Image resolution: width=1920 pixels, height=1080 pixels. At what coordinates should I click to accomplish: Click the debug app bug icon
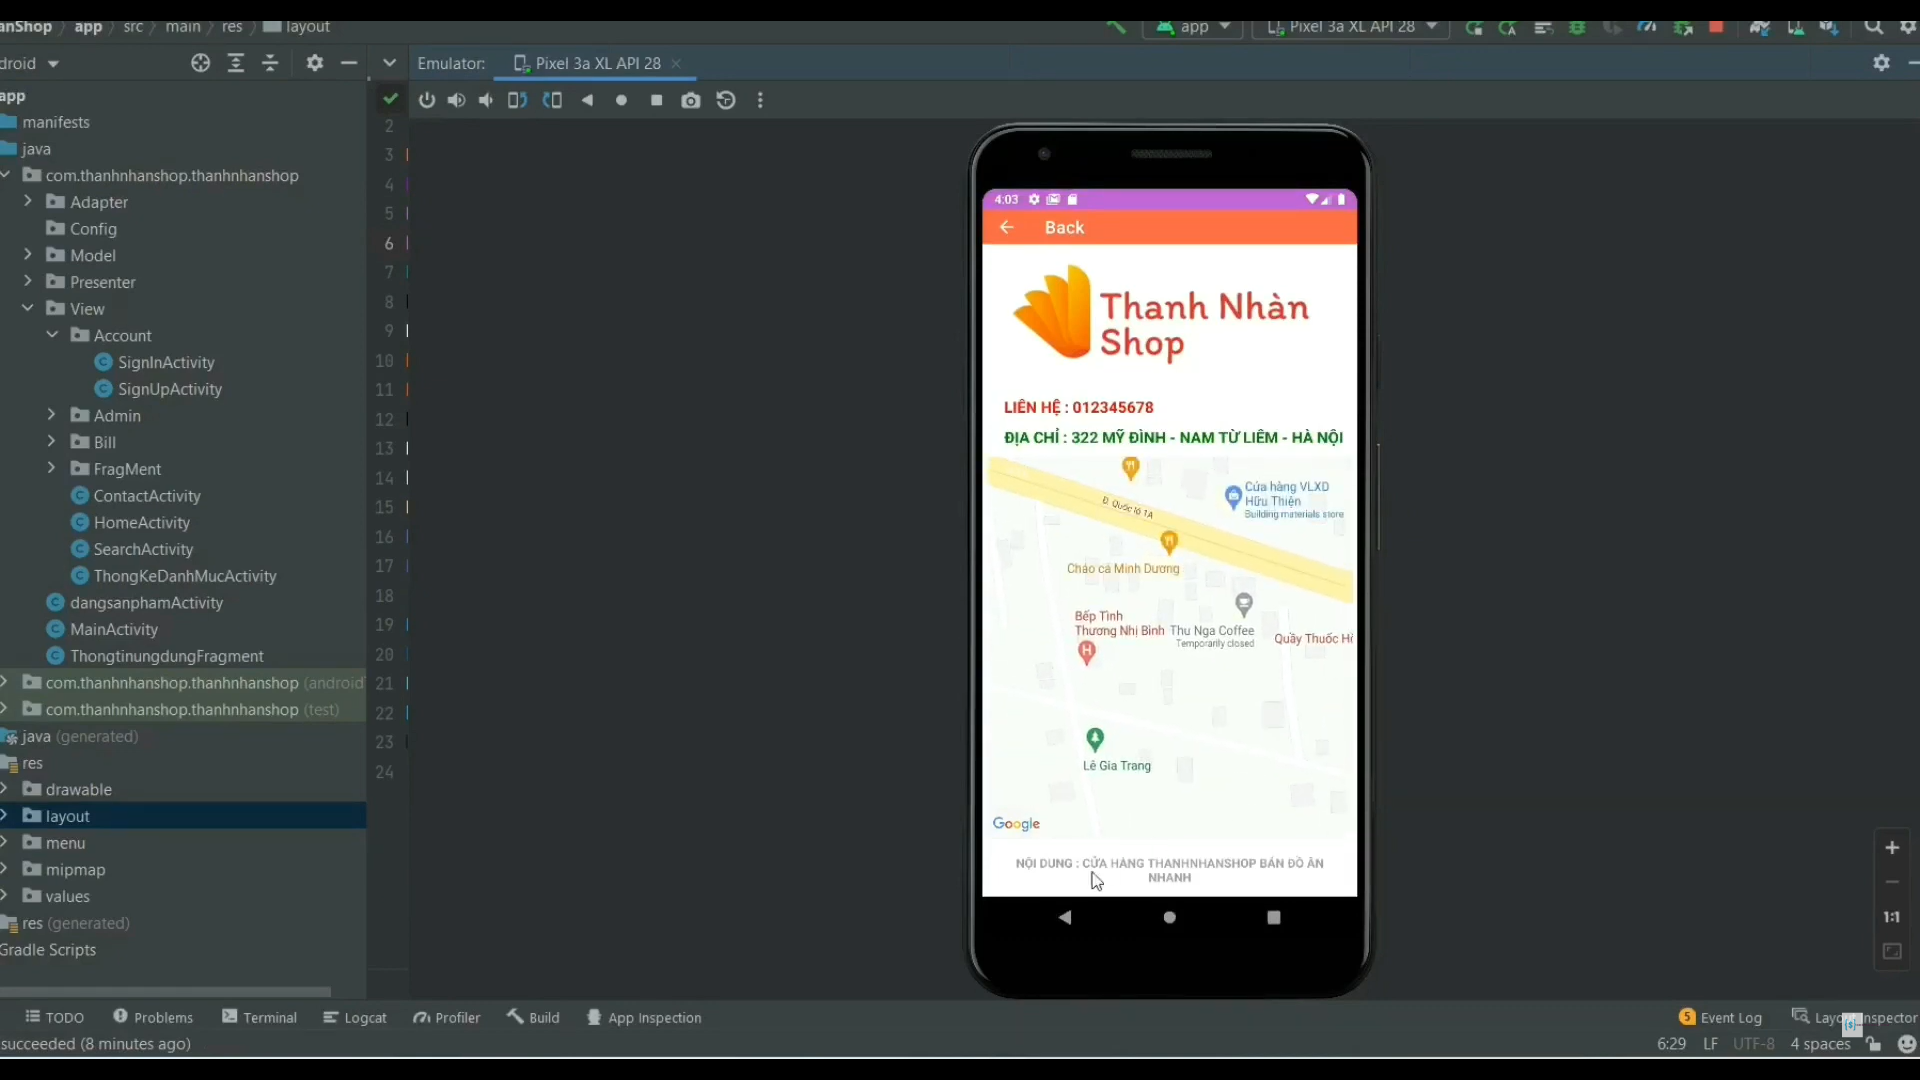pyautogui.click(x=1577, y=27)
